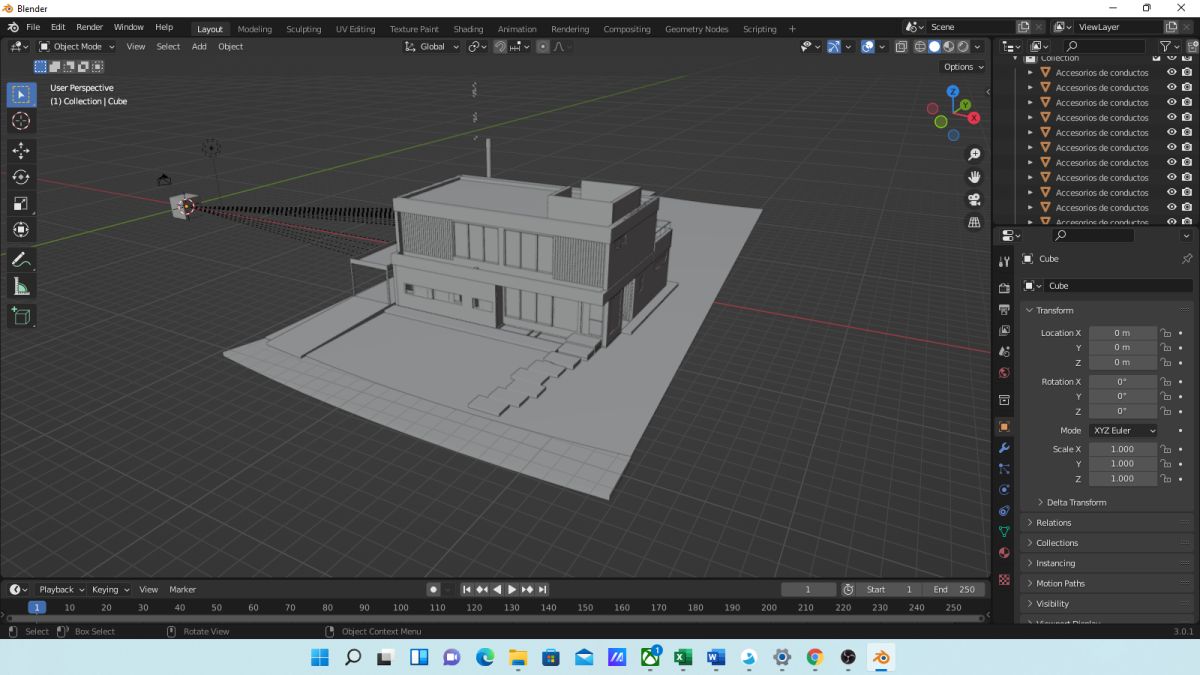This screenshot has height=675, width=1200.
Task: Open the World properties tab
Action: click(x=1004, y=373)
